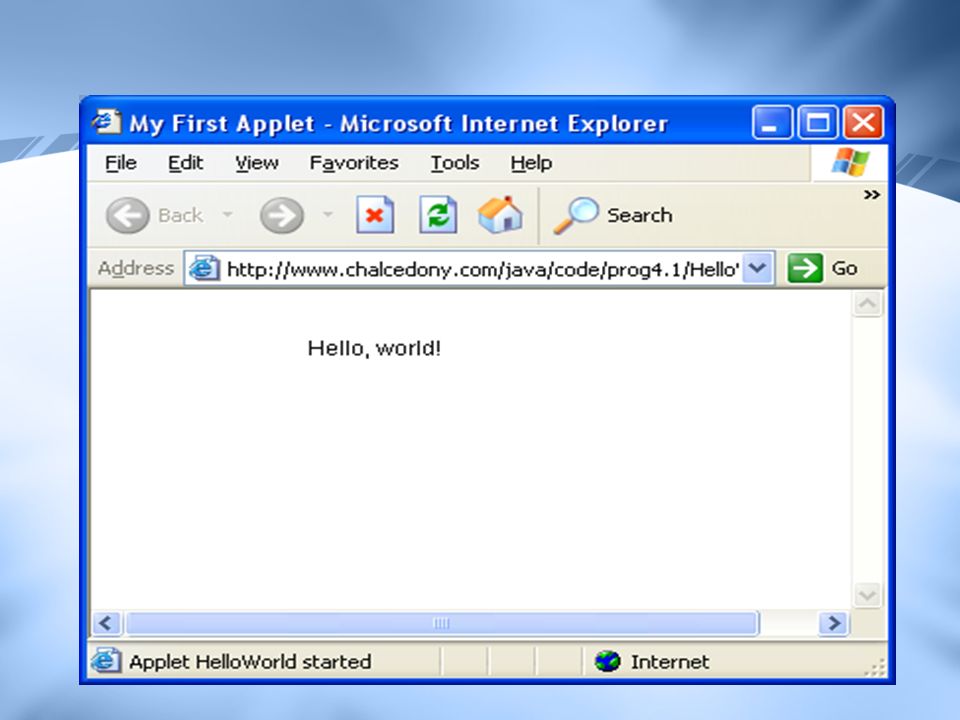Click the page icon in the address bar
The image size is (960, 720).
tap(204, 268)
